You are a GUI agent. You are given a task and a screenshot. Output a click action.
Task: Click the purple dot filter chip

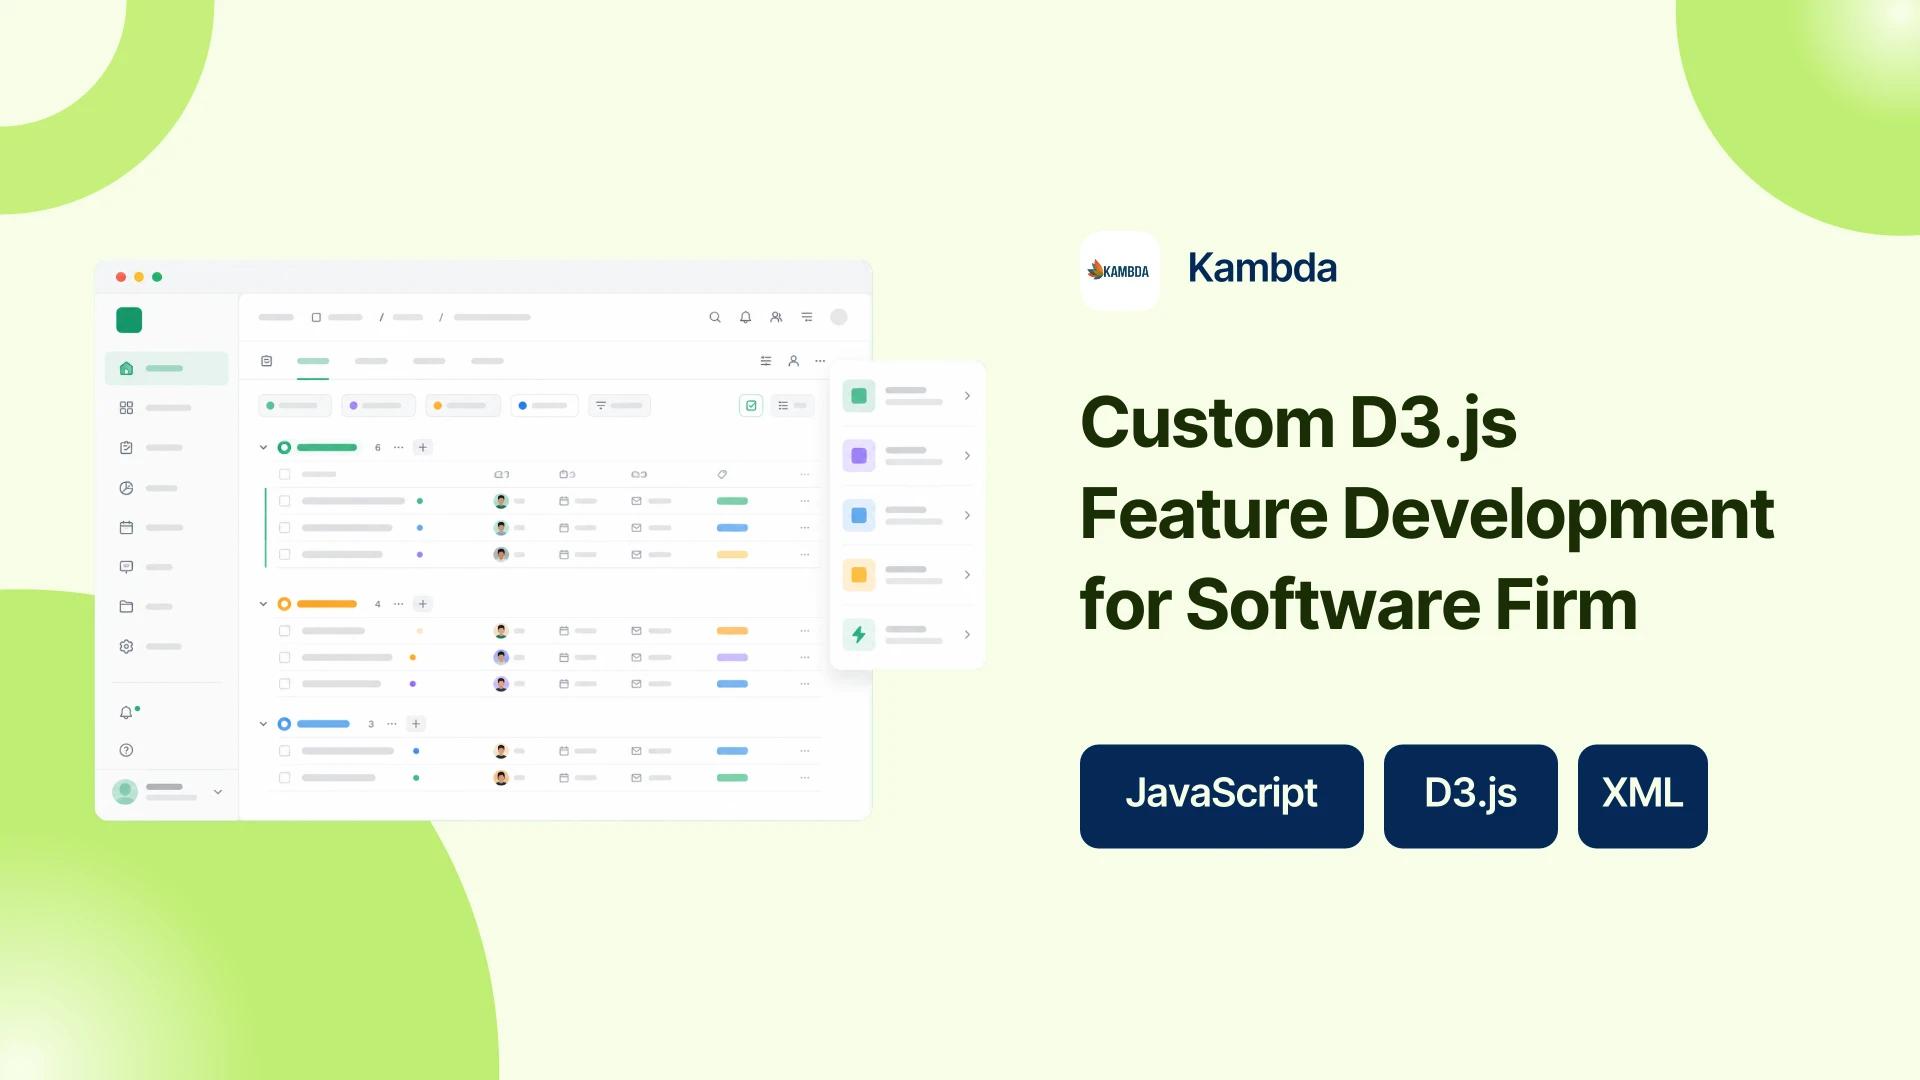tap(378, 405)
